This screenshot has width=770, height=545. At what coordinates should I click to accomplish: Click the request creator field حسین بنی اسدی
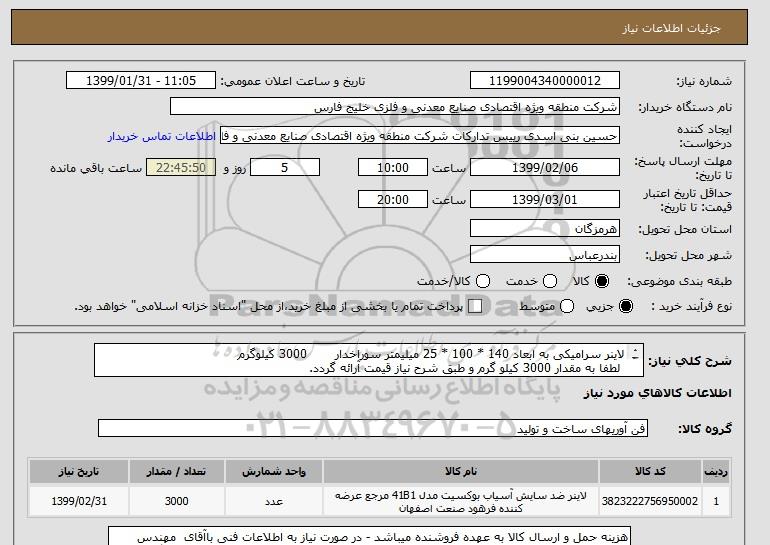click(x=420, y=136)
